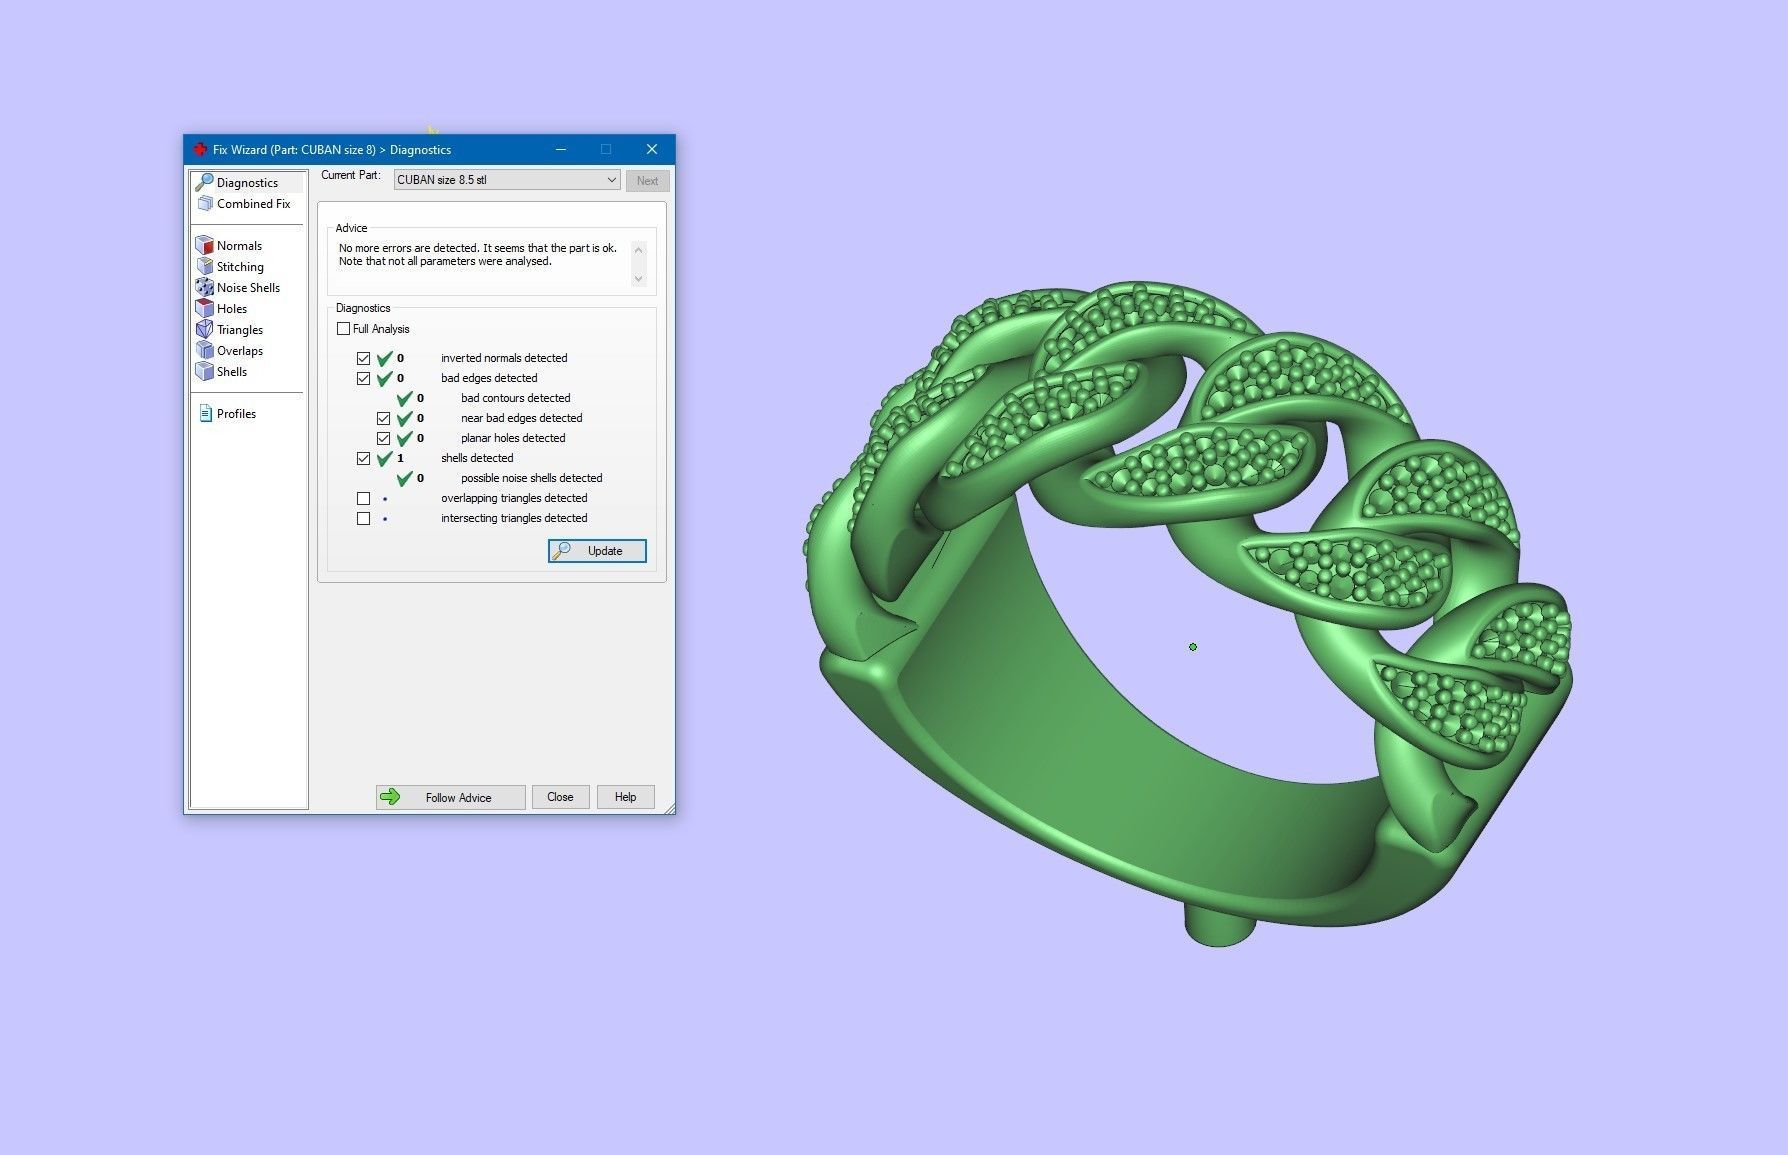Click the Triangles icon
This screenshot has width=1788, height=1155.
[x=205, y=329]
